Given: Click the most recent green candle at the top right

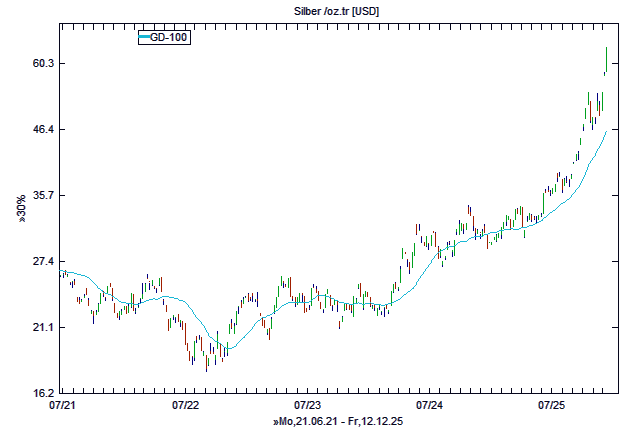Looking at the screenshot, I should [607, 58].
